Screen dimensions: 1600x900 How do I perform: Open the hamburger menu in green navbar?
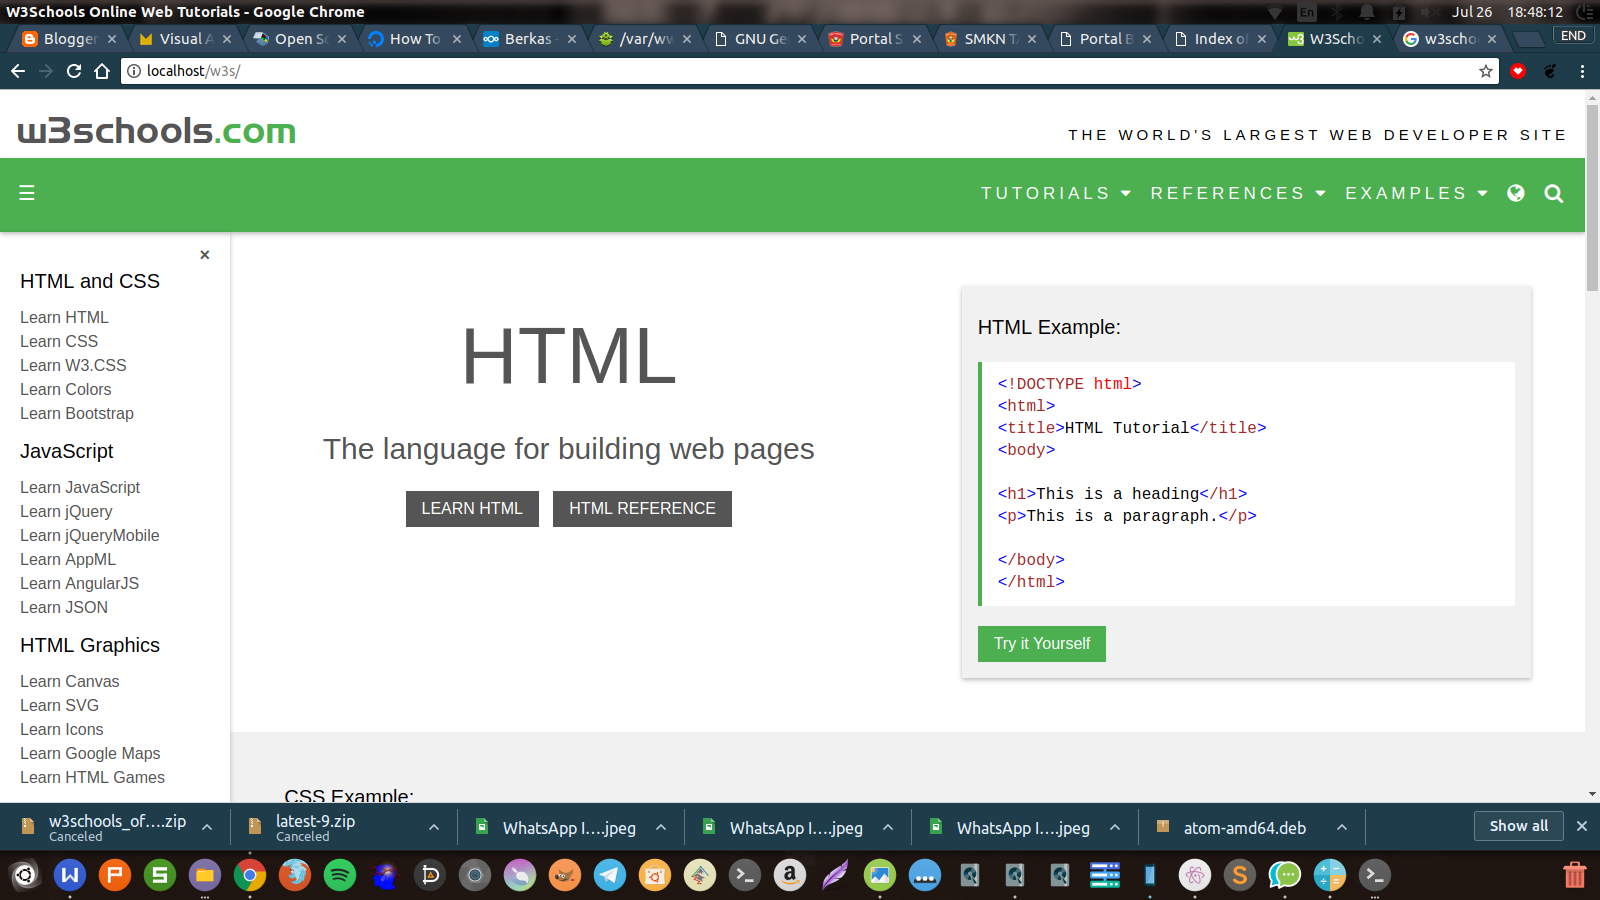pyautogui.click(x=27, y=193)
